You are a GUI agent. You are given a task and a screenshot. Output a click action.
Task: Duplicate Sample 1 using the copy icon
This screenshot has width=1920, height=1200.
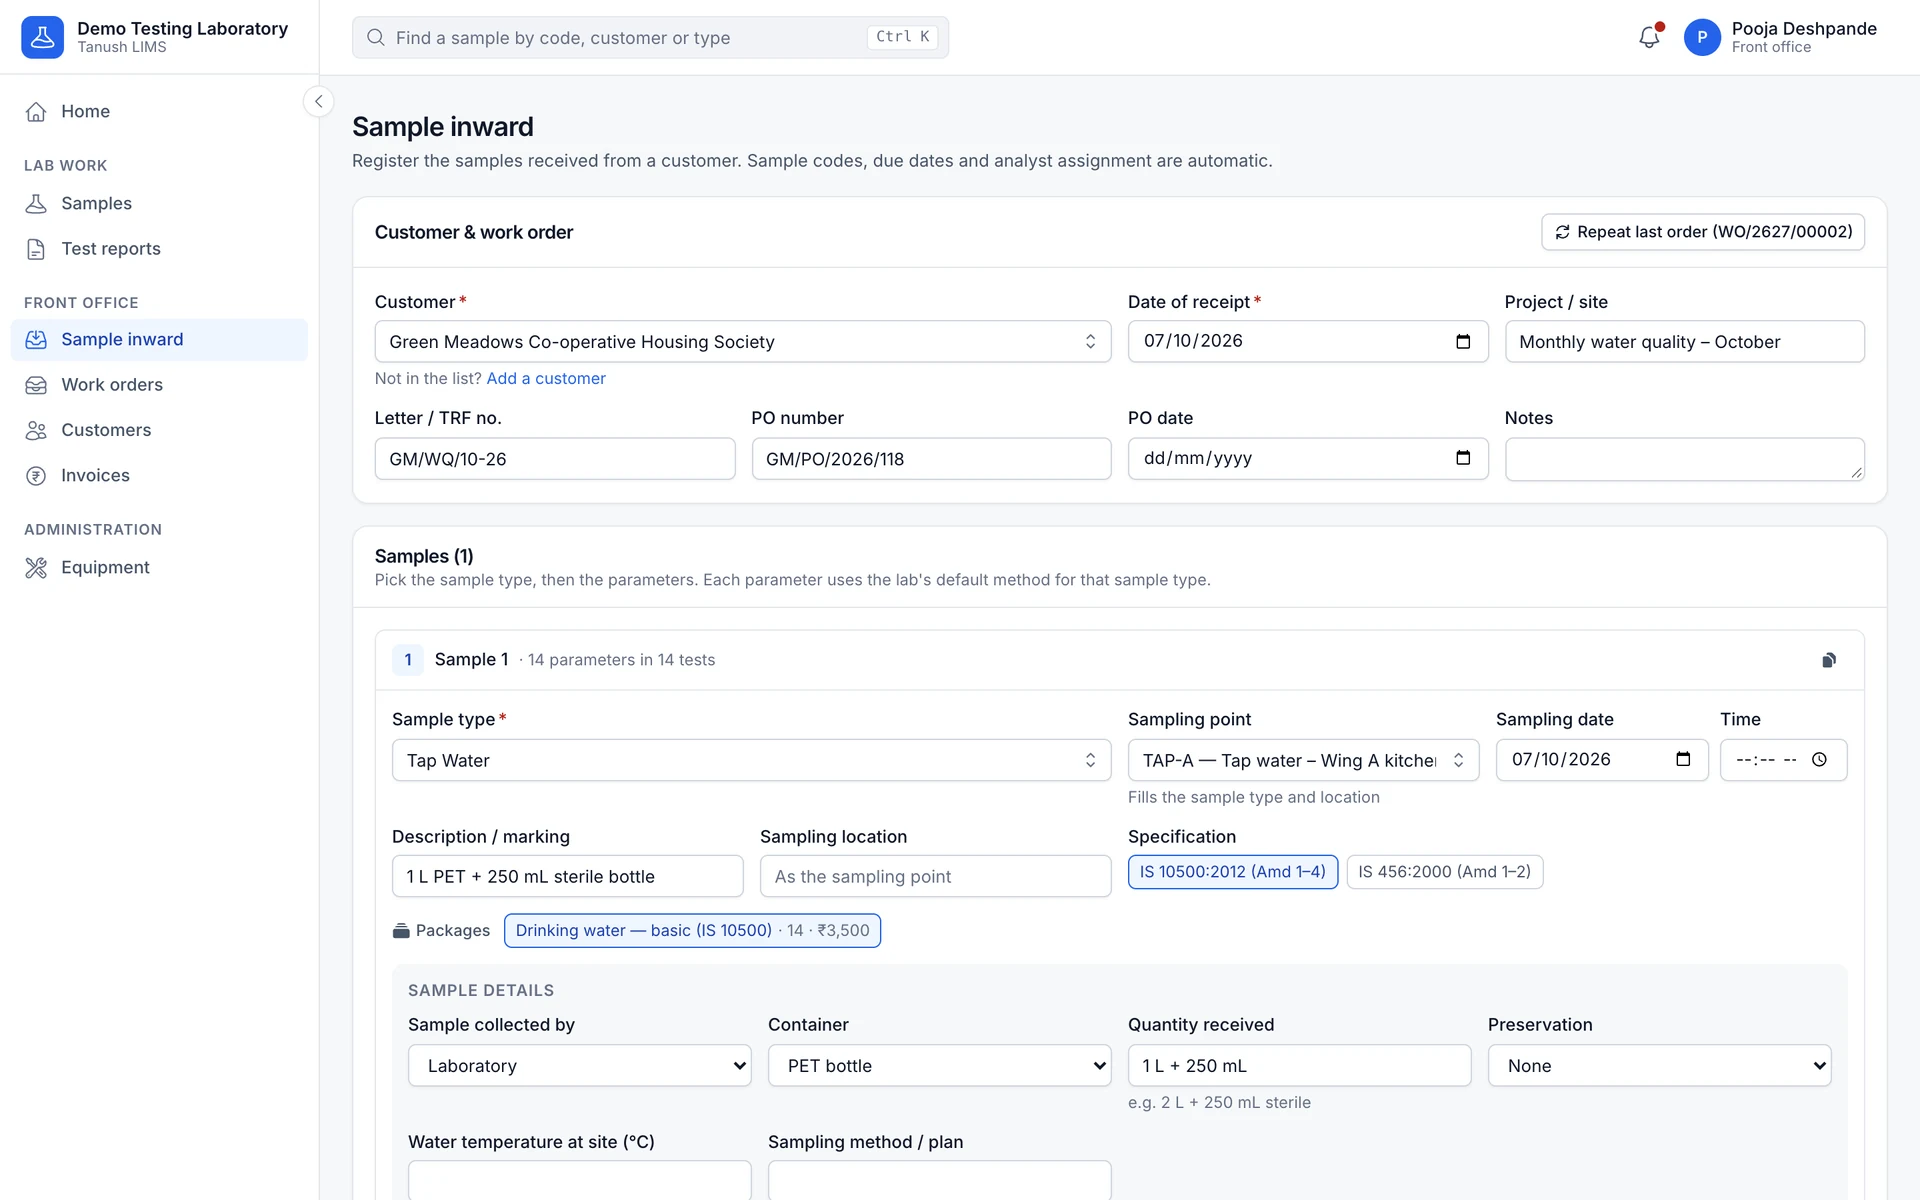[1829, 660]
